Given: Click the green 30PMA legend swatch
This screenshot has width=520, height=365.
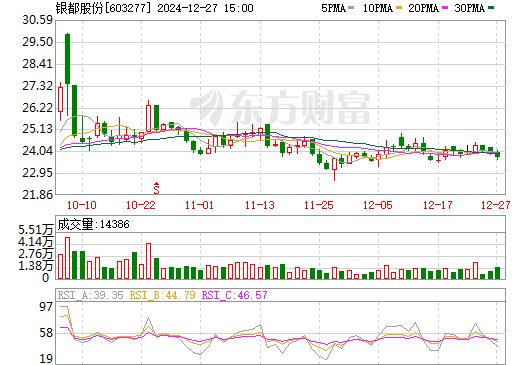Looking at the screenshot, I should pyautogui.click(x=491, y=8).
